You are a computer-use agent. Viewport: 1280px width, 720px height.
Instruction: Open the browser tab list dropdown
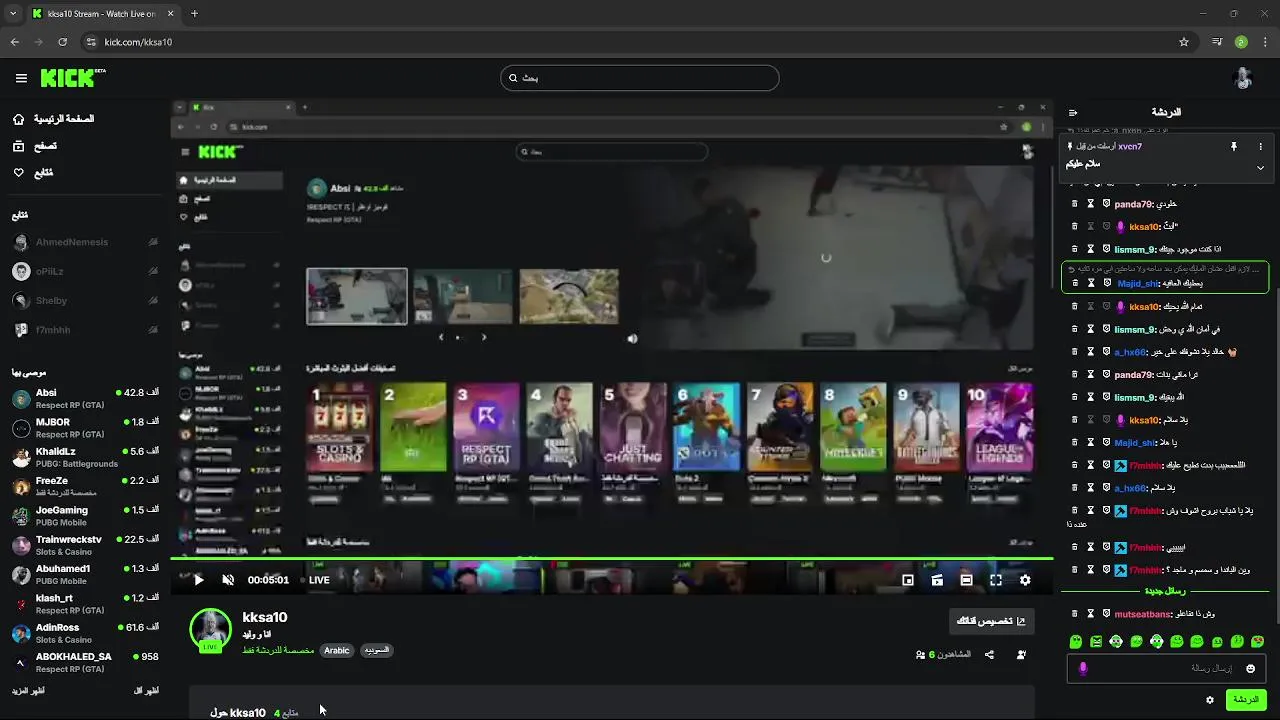pyautogui.click(x=12, y=14)
